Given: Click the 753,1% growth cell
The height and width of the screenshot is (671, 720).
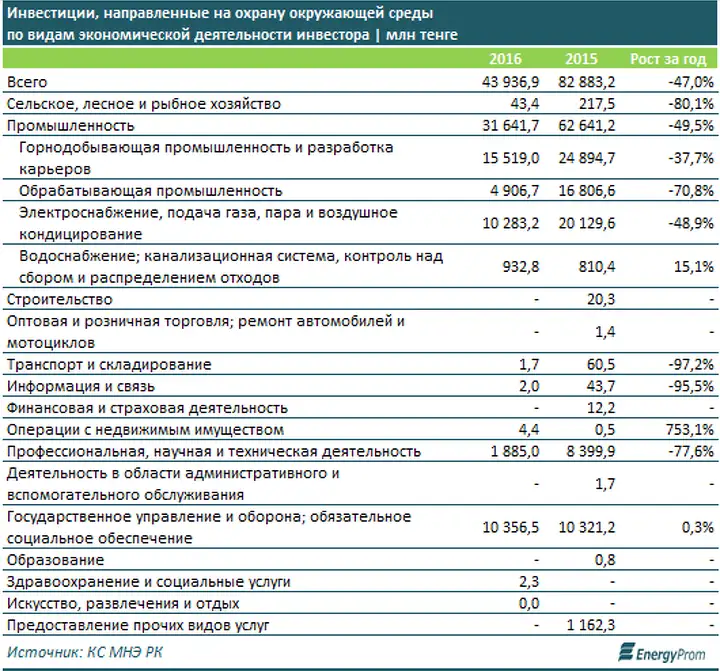Looking at the screenshot, I should point(690,430).
